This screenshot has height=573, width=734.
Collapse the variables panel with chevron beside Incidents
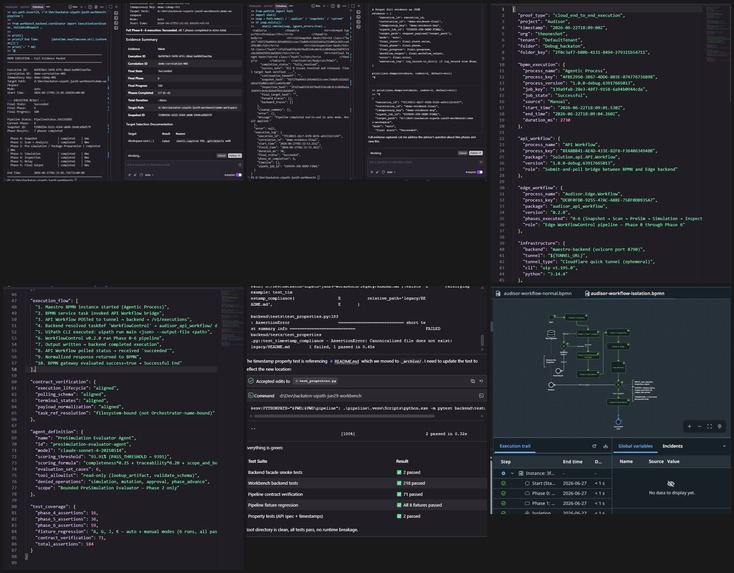coord(724,446)
